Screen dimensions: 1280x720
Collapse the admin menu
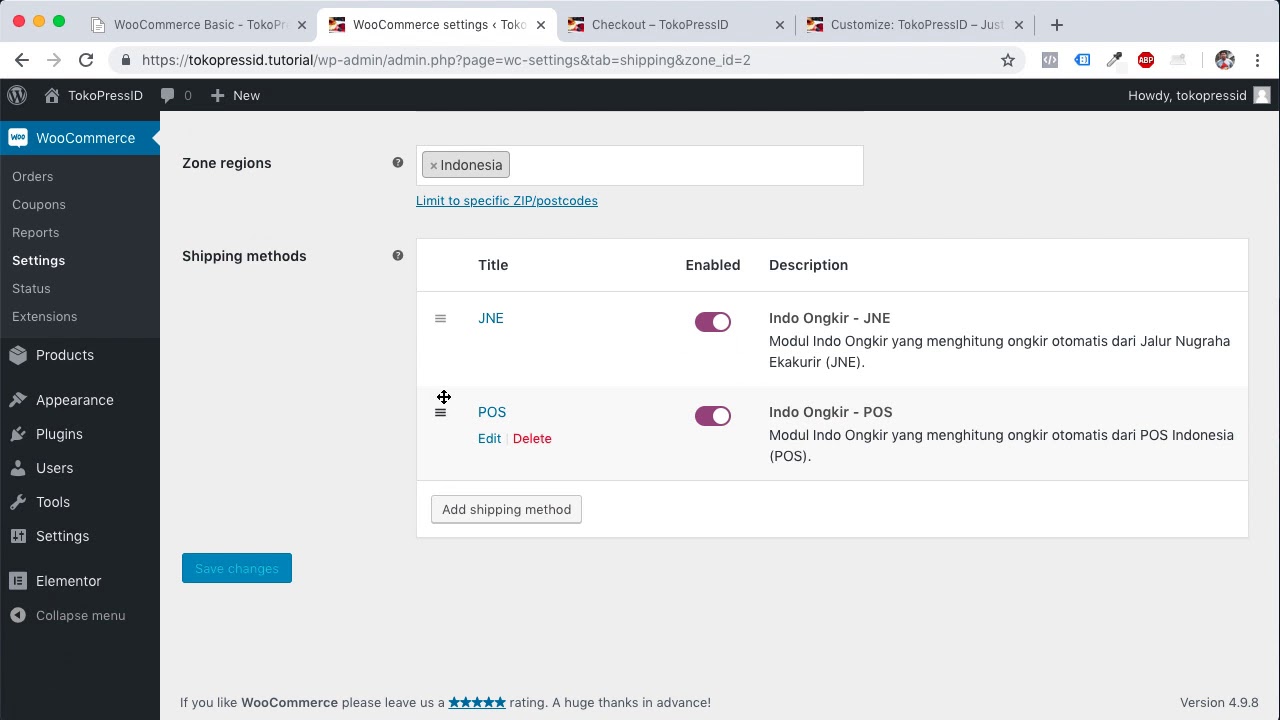coord(80,615)
